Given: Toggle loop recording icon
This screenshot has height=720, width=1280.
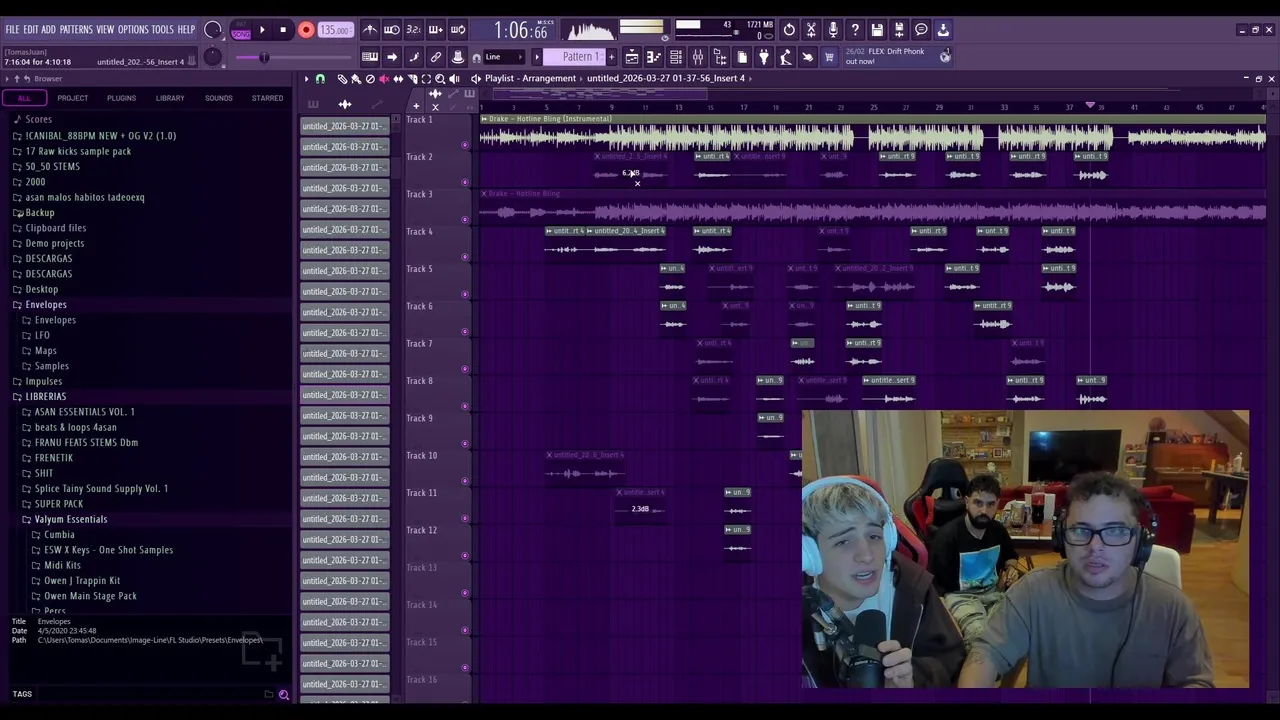Looking at the screenshot, I should coord(458,30).
